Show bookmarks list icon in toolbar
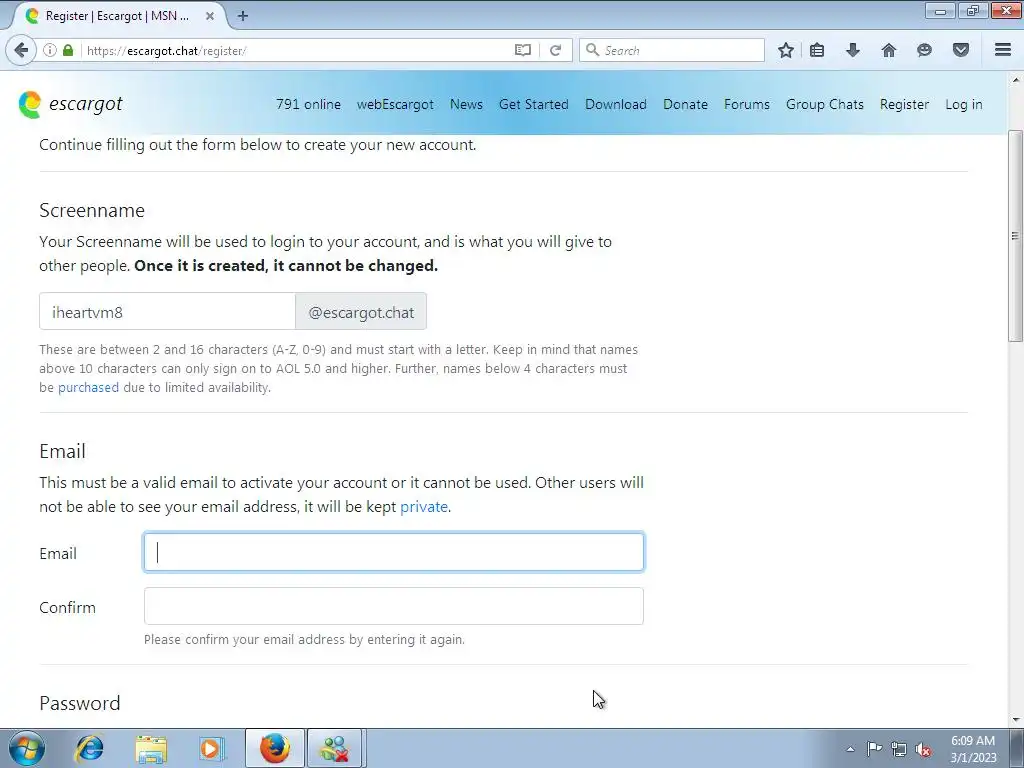 817,50
